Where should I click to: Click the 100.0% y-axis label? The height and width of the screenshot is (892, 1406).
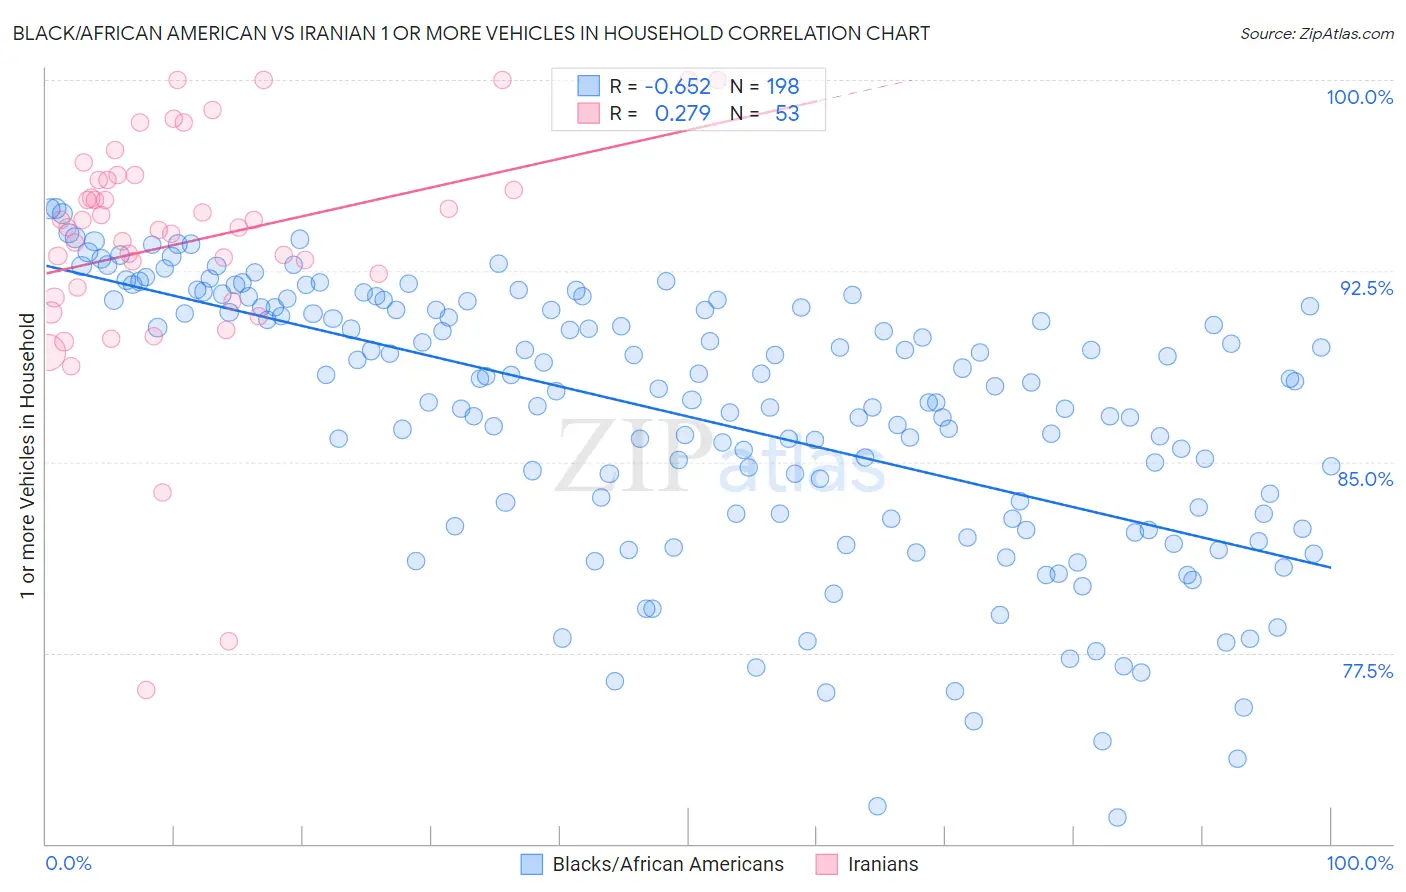click(1359, 97)
